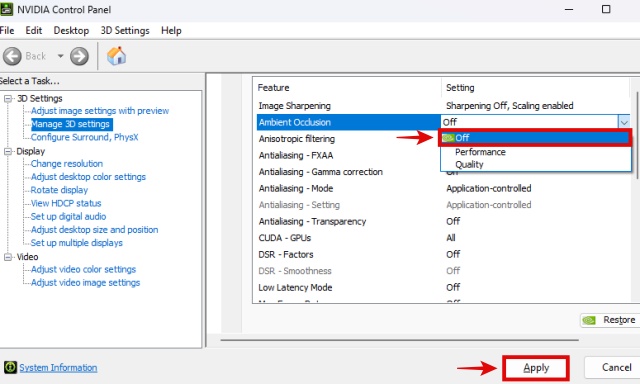Click the settings list vertical scrollbar
The image size is (640, 384).
pyautogui.click(x=637, y=135)
